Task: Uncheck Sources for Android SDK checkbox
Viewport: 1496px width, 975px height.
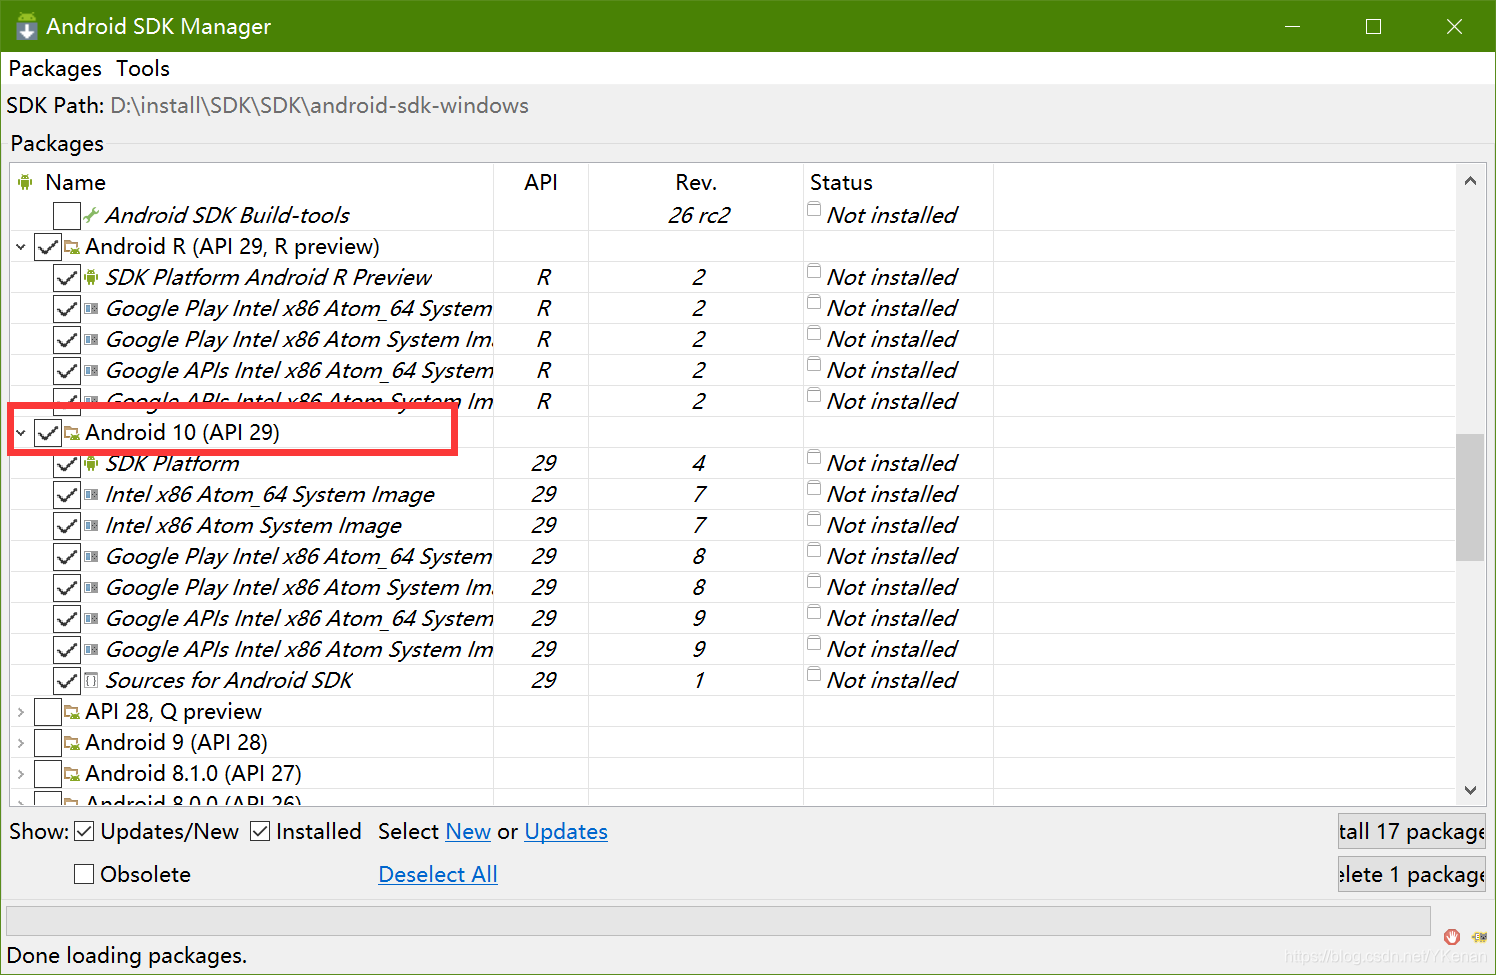Action: (x=67, y=680)
